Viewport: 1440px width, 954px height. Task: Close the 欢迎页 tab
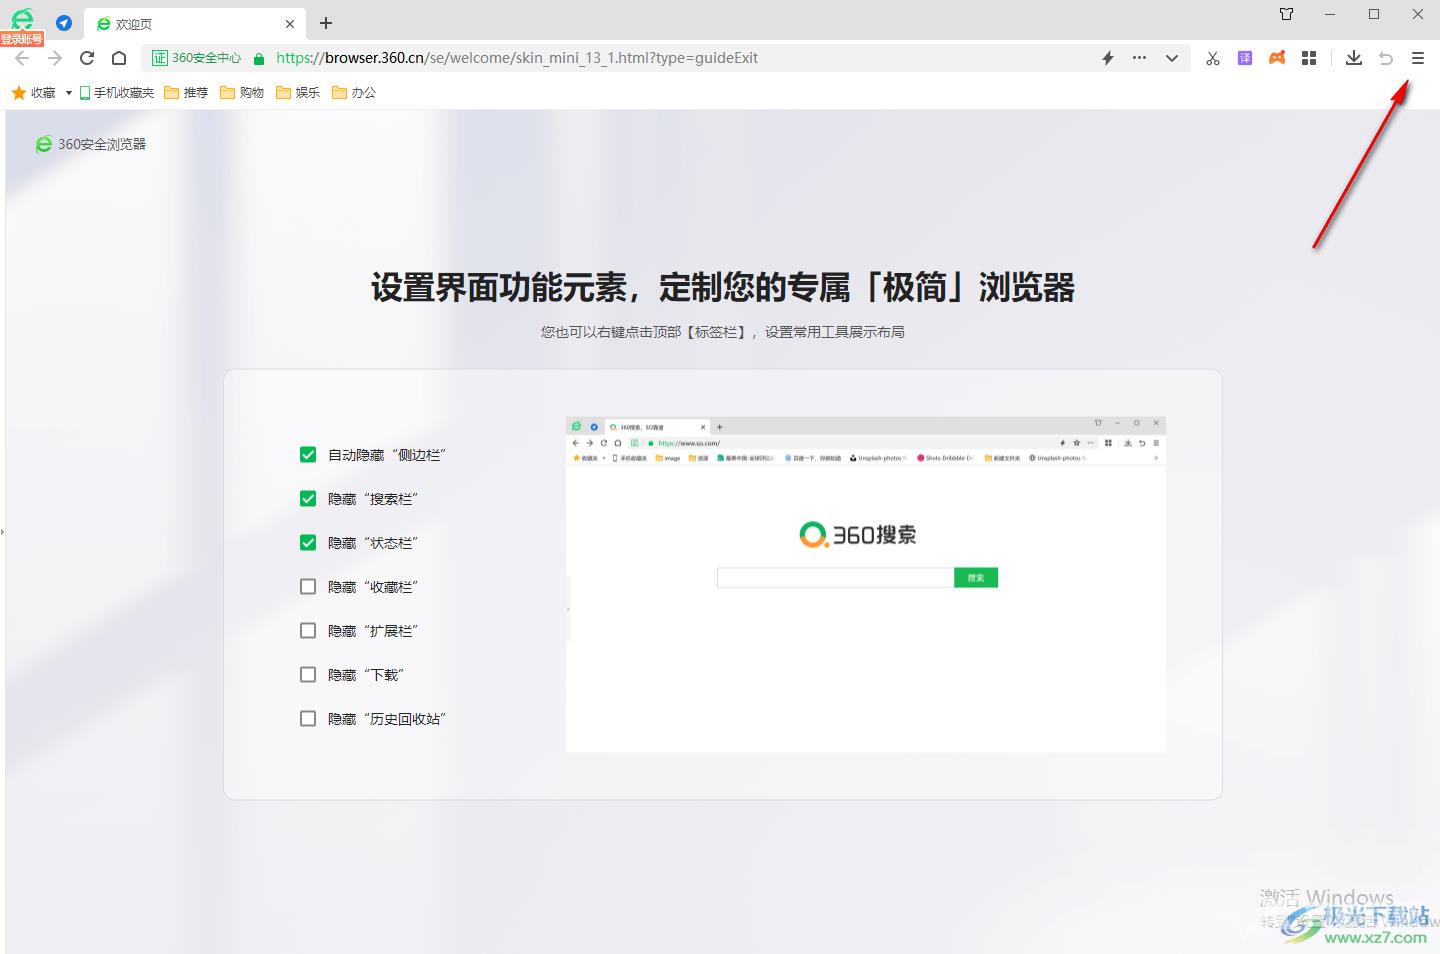[x=290, y=24]
